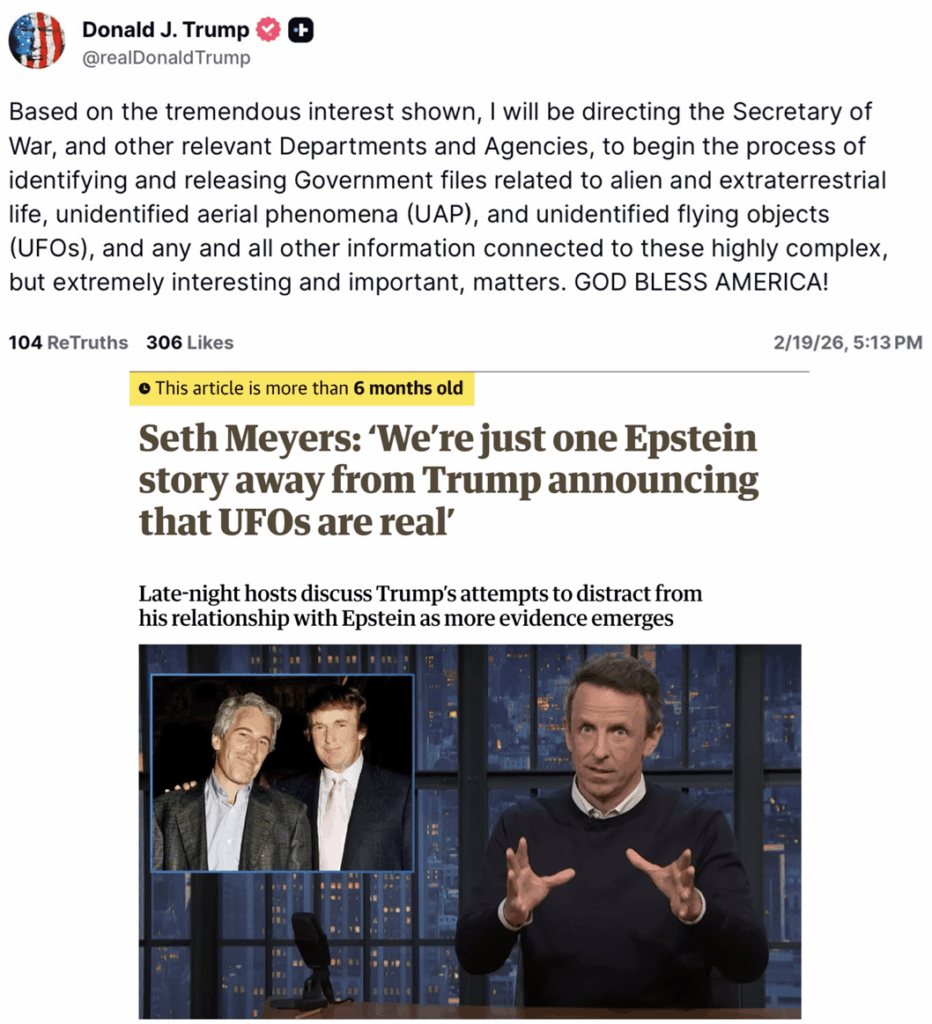This screenshot has width=932, height=1024.
Task: Click the microphone on the desk
Action: click(313, 957)
